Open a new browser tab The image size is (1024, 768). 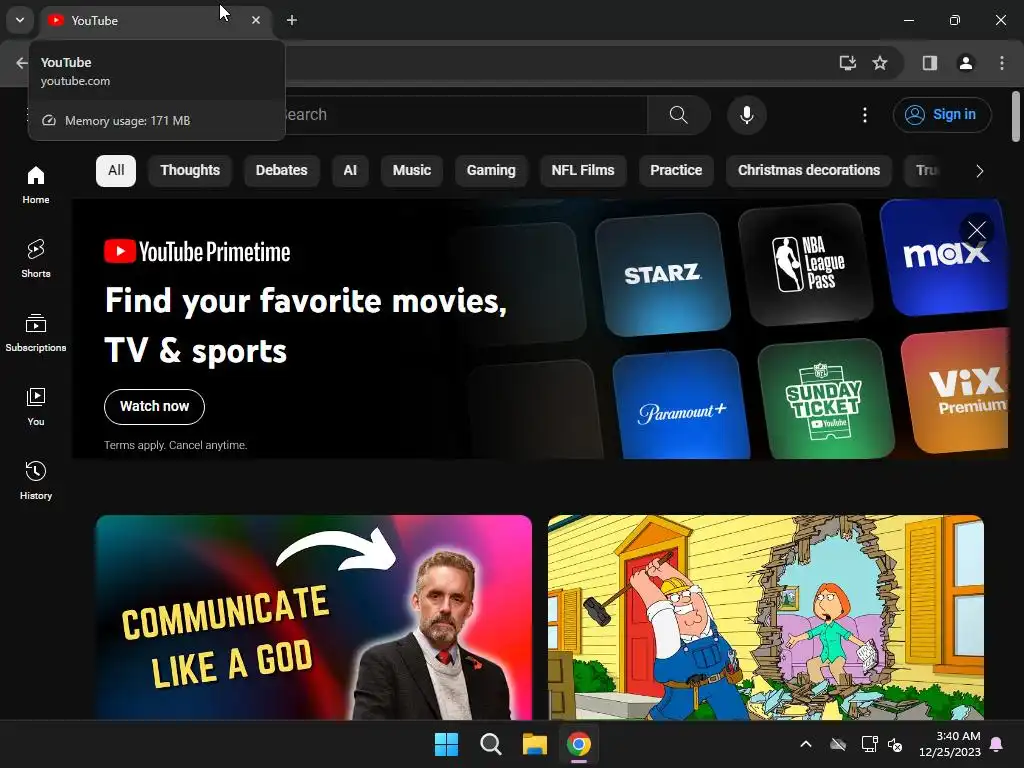pos(292,20)
